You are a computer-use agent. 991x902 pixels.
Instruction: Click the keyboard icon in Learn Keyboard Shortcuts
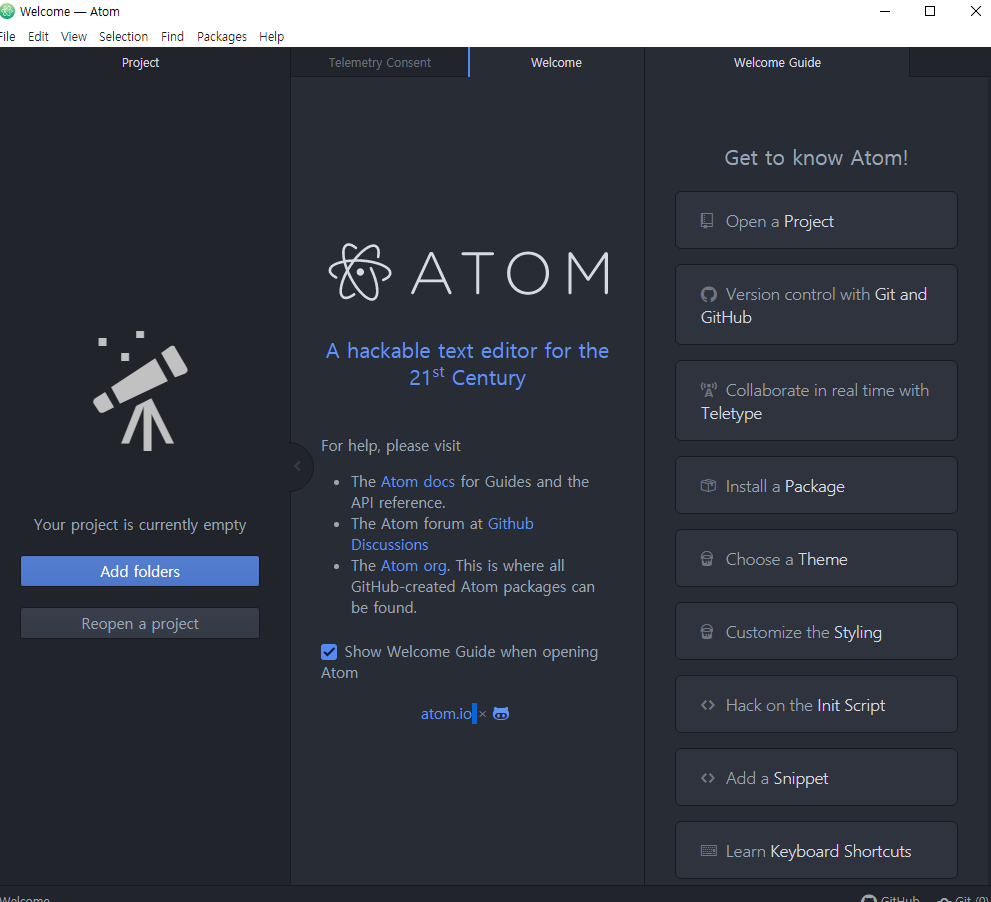709,851
